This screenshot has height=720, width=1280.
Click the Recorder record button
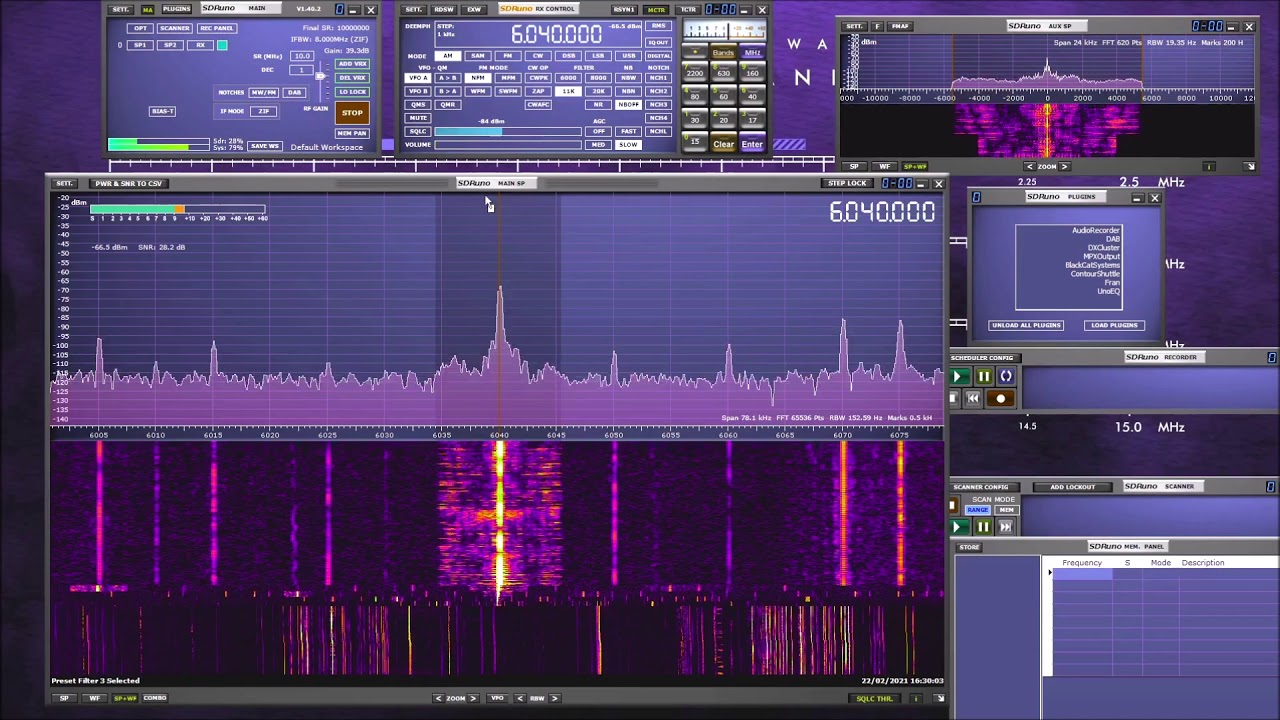pyautogui.click(x=1000, y=398)
